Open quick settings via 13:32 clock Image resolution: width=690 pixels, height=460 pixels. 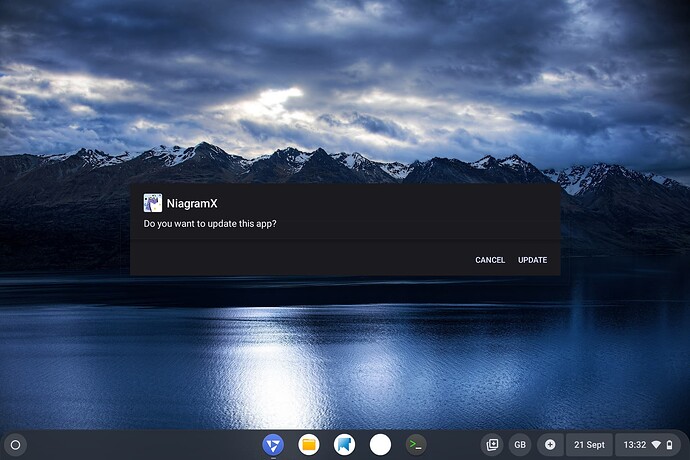(635, 445)
